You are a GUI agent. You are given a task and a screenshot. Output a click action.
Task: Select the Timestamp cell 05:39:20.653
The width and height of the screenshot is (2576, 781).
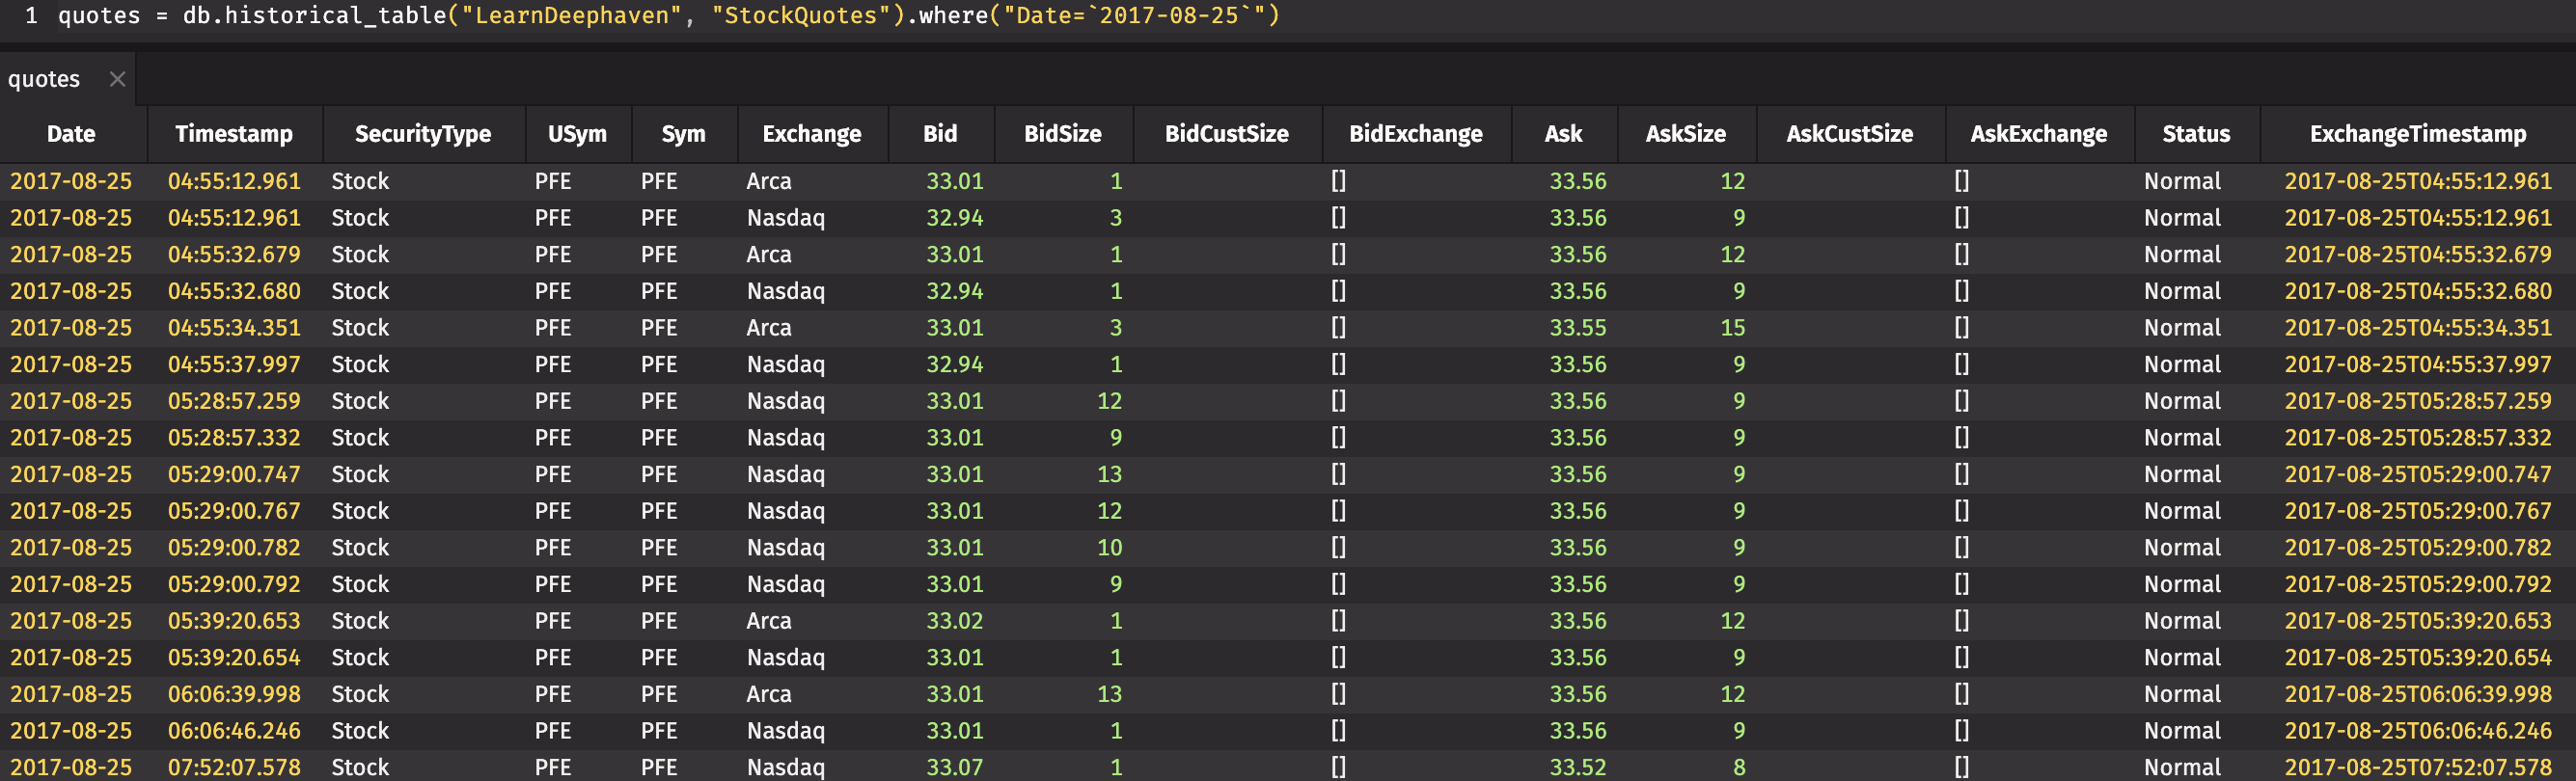[x=234, y=621]
